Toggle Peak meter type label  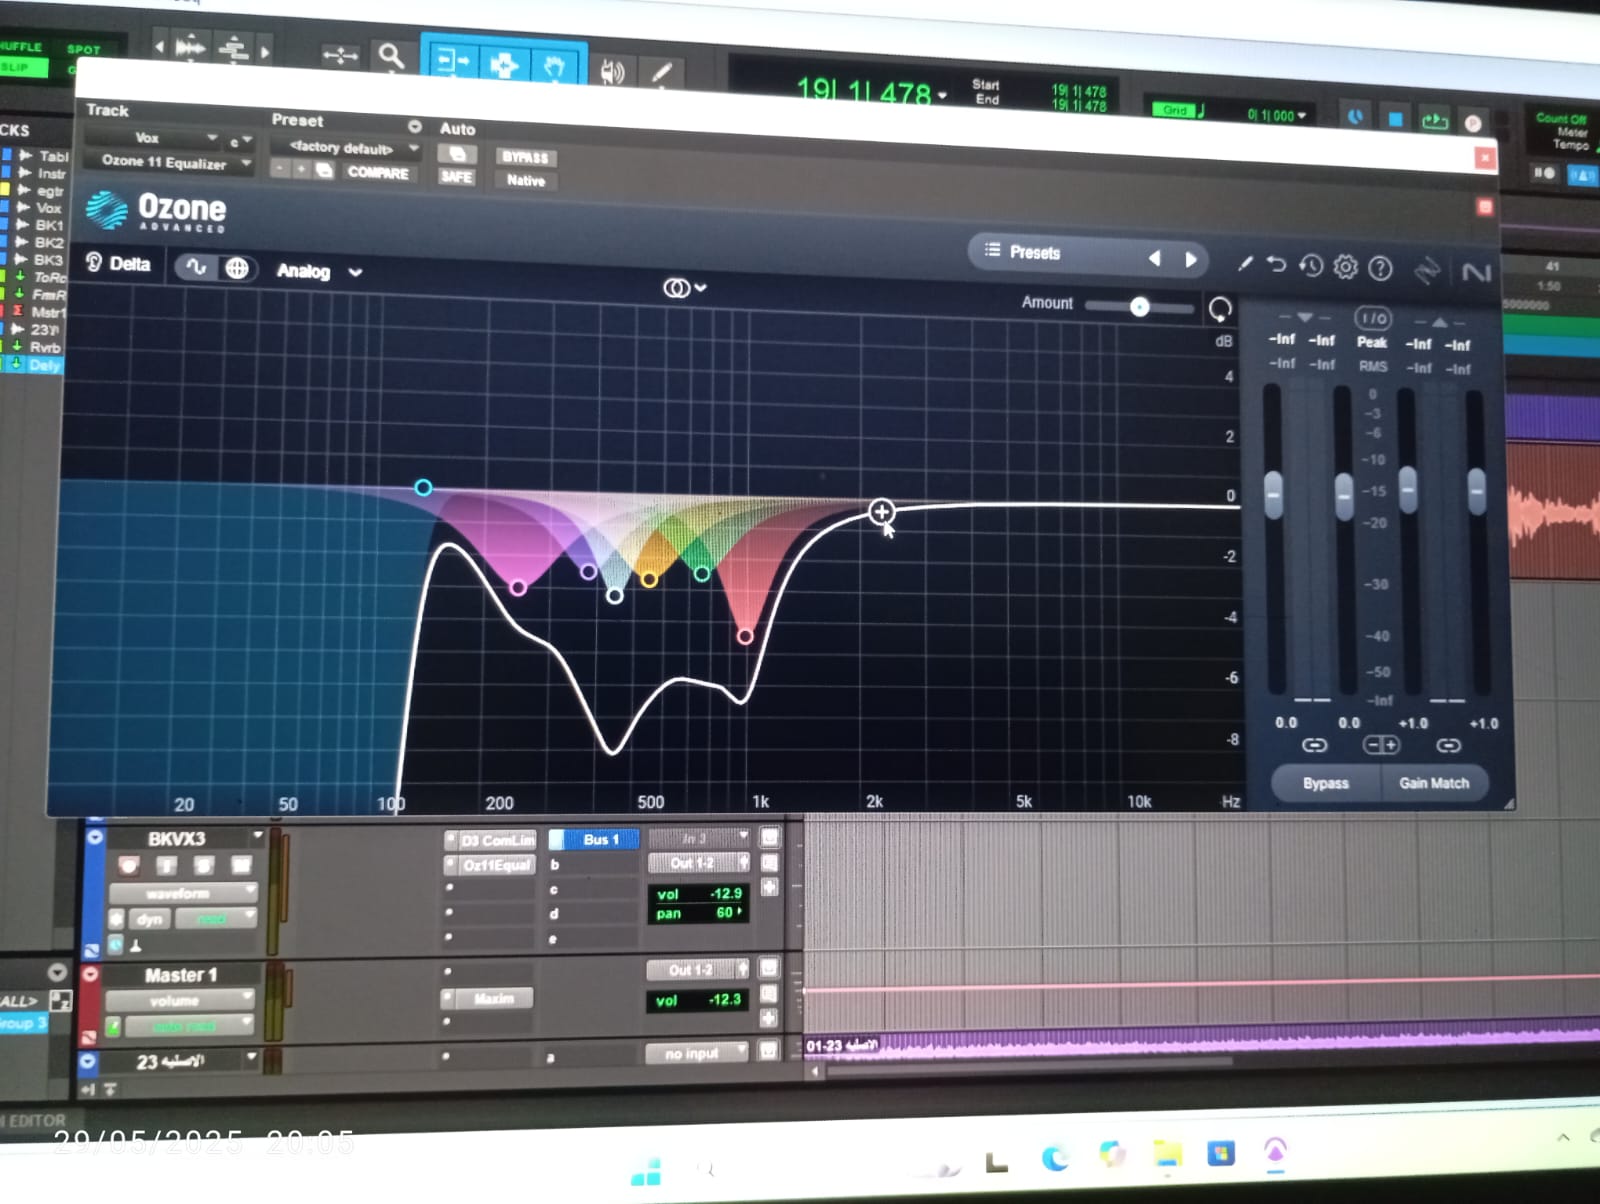[1371, 342]
